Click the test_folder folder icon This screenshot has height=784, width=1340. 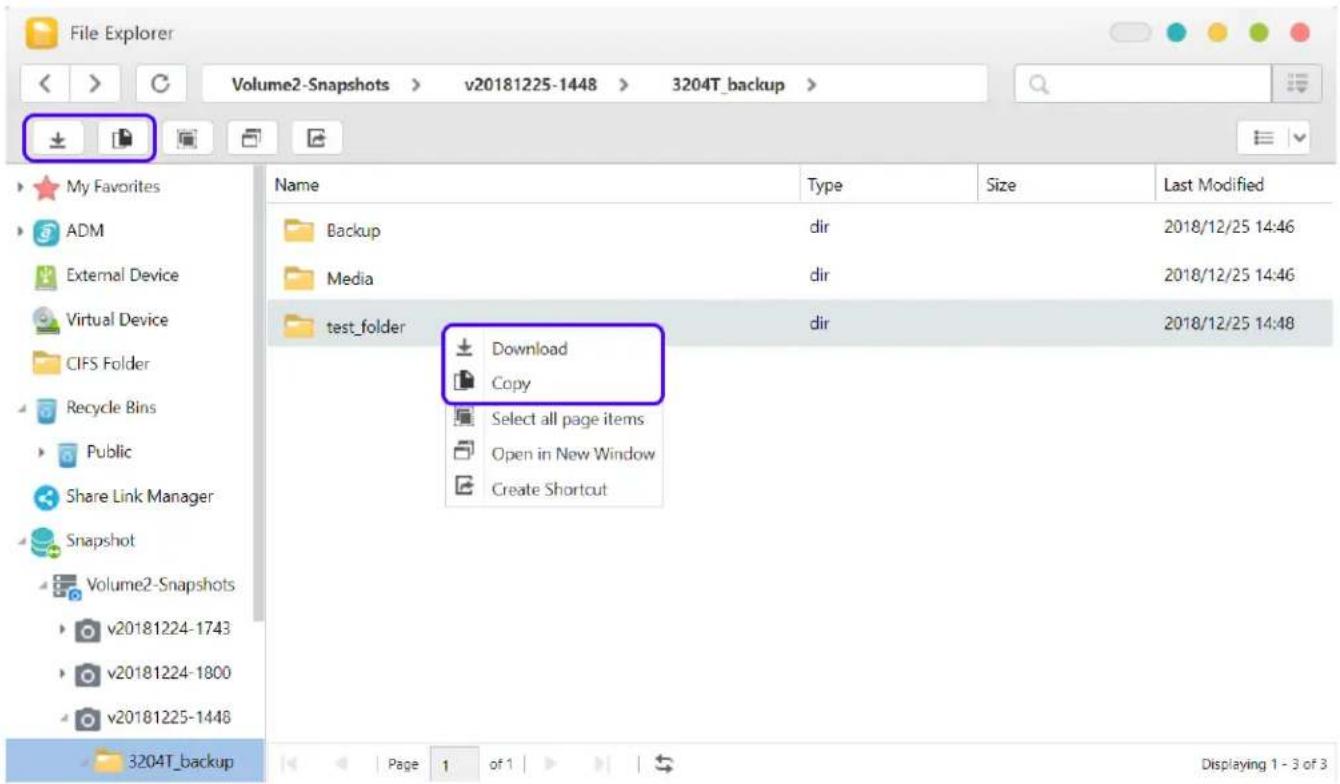(298, 326)
